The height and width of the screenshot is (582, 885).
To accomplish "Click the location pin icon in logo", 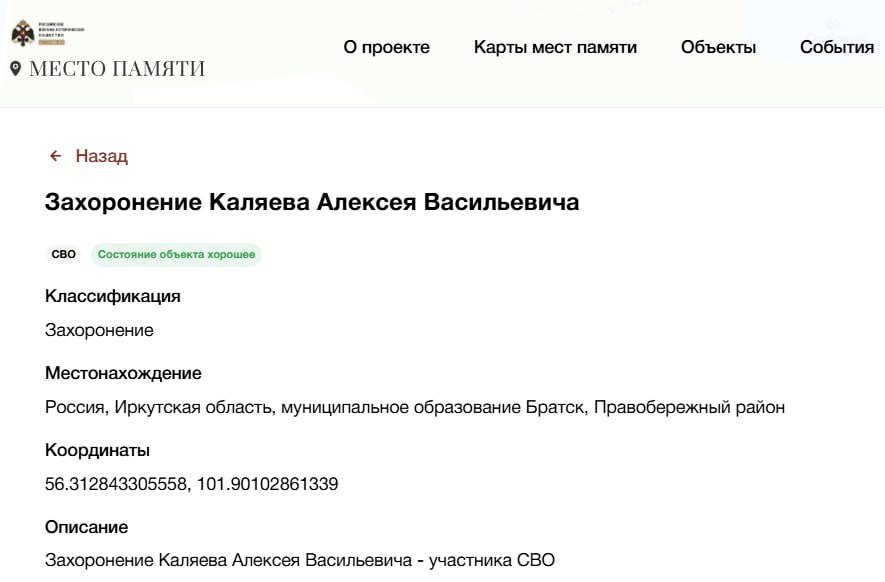I will (x=15, y=68).
